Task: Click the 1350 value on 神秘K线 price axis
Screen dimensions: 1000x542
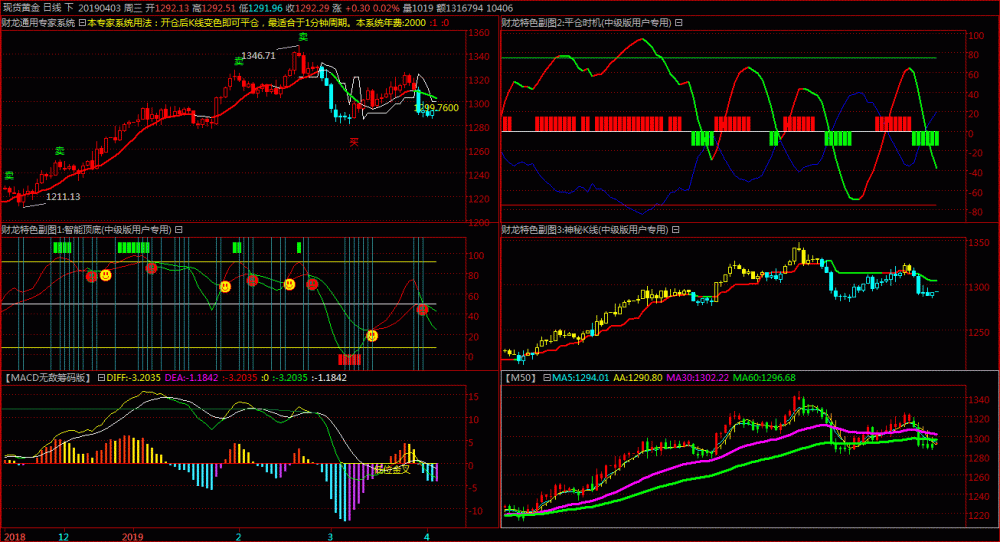Action: [979, 242]
